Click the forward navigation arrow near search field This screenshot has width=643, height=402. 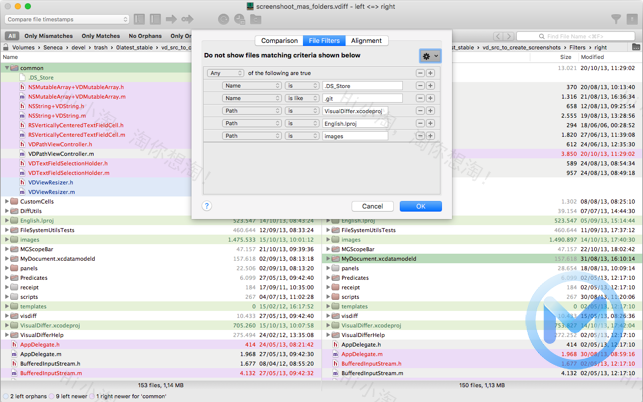click(508, 36)
